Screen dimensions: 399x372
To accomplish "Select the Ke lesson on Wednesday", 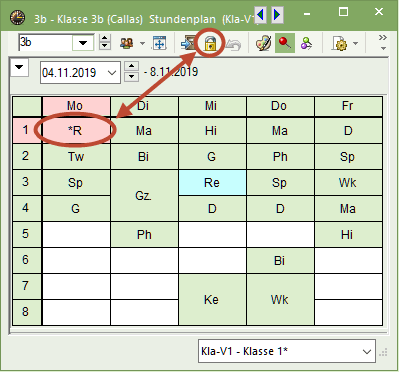I will pyautogui.click(x=212, y=299).
